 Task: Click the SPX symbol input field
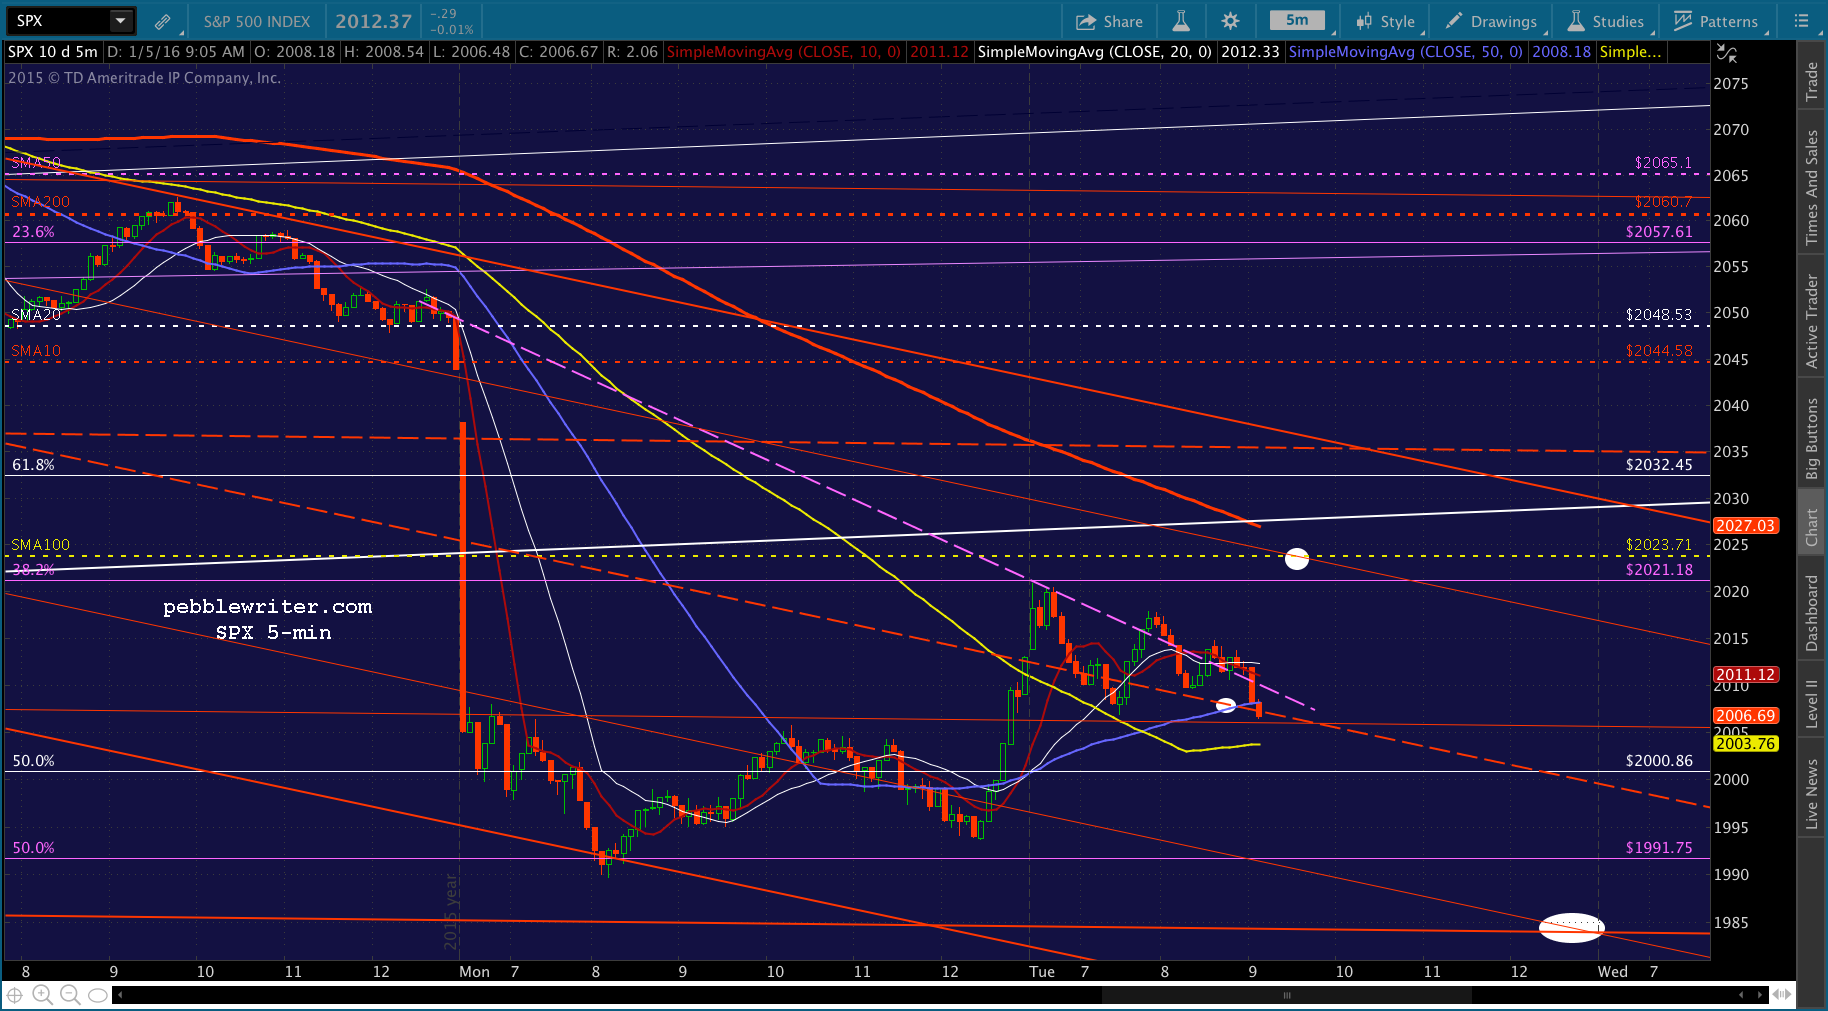pyautogui.click(x=58, y=21)
